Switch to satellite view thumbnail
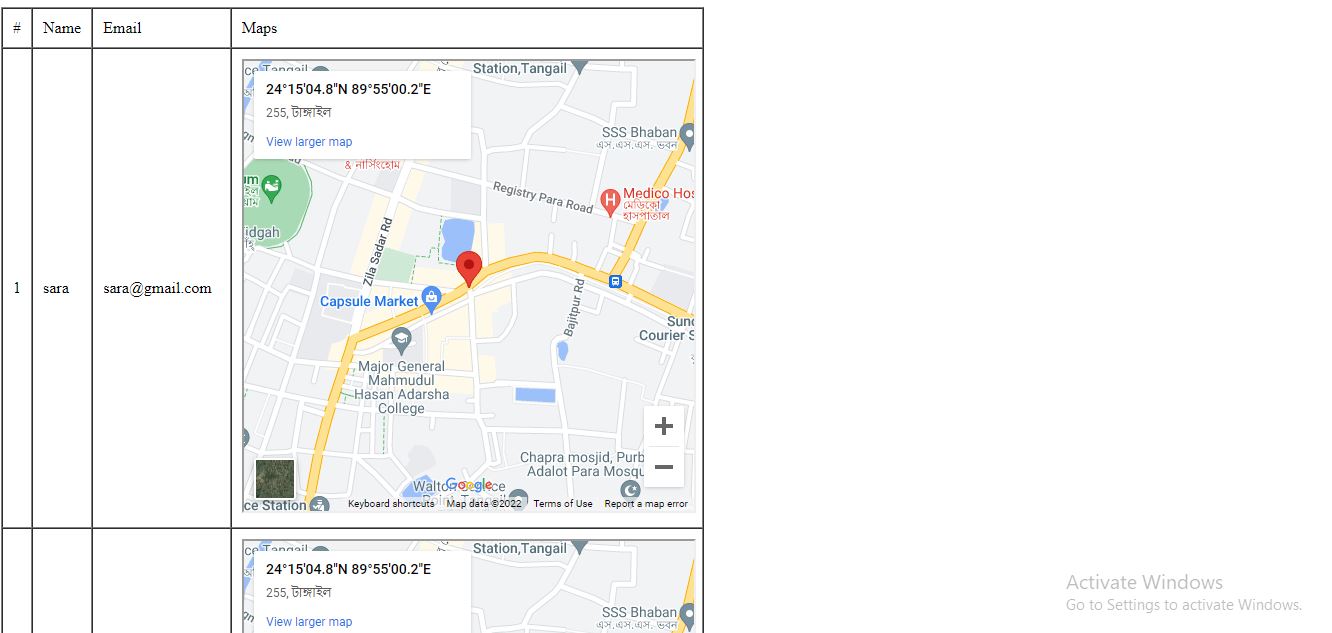This screenshot has height=633, width=1332. click(x=275, y=479)
